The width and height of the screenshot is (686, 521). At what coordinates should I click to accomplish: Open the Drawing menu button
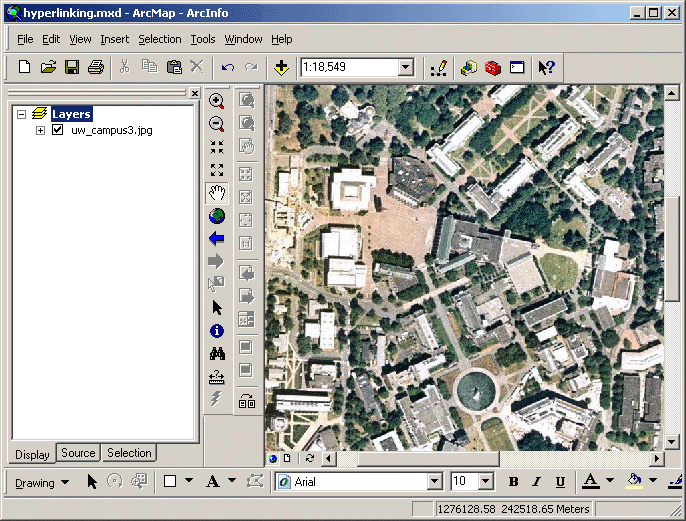click(42, 482)
